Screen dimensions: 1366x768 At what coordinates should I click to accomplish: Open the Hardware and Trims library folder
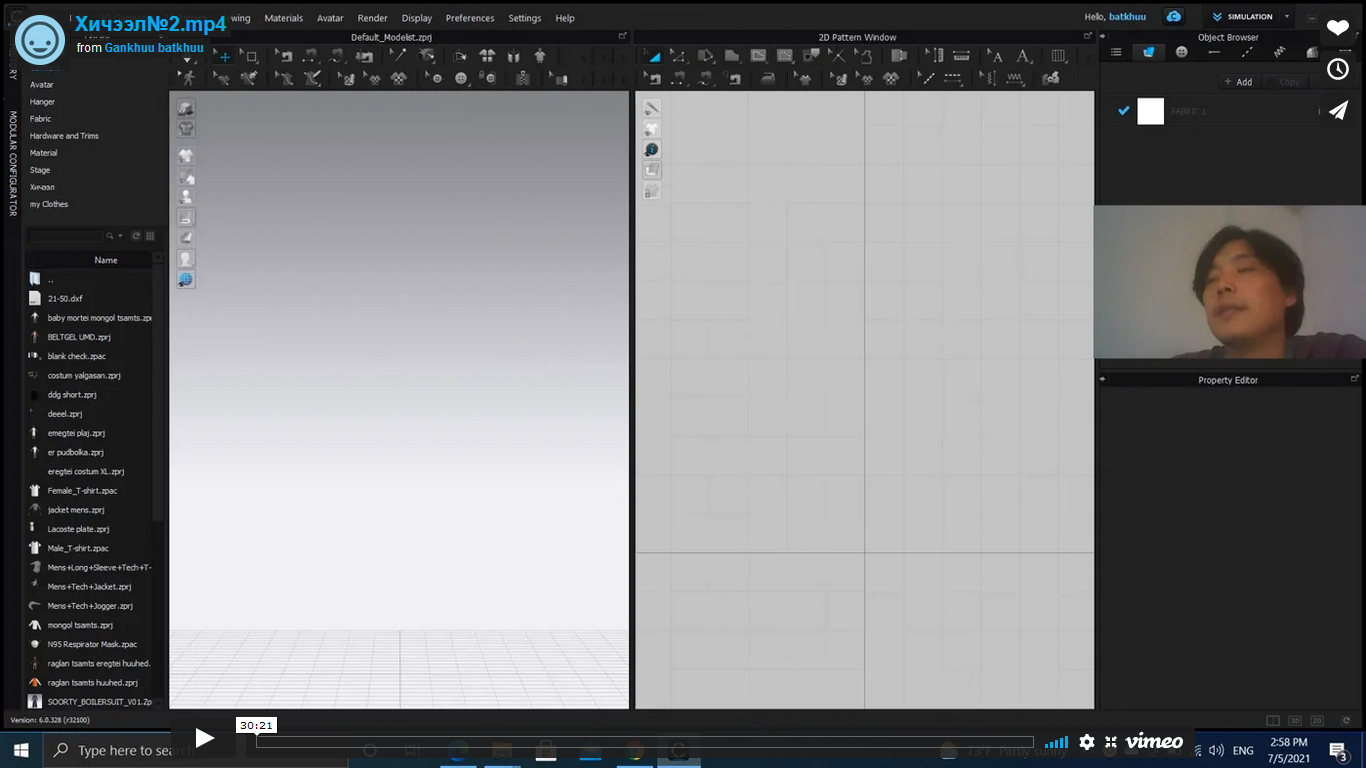[64, 136]
